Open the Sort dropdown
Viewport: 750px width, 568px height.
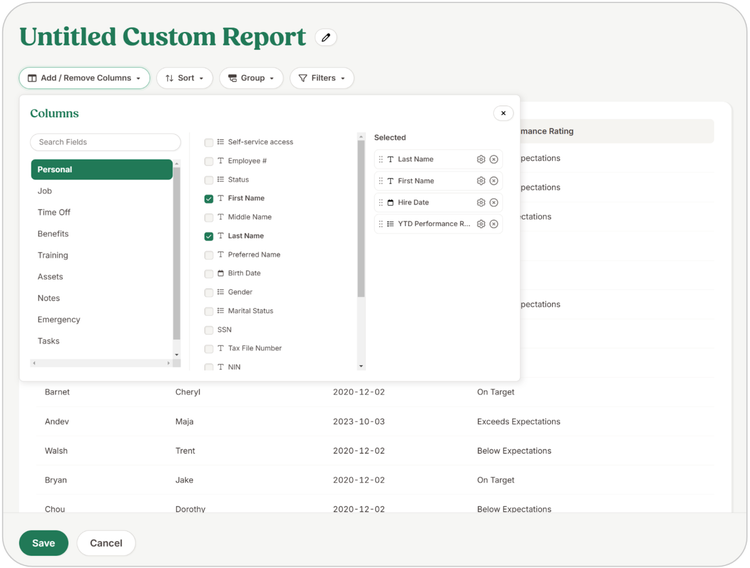(x=184, y=78)
